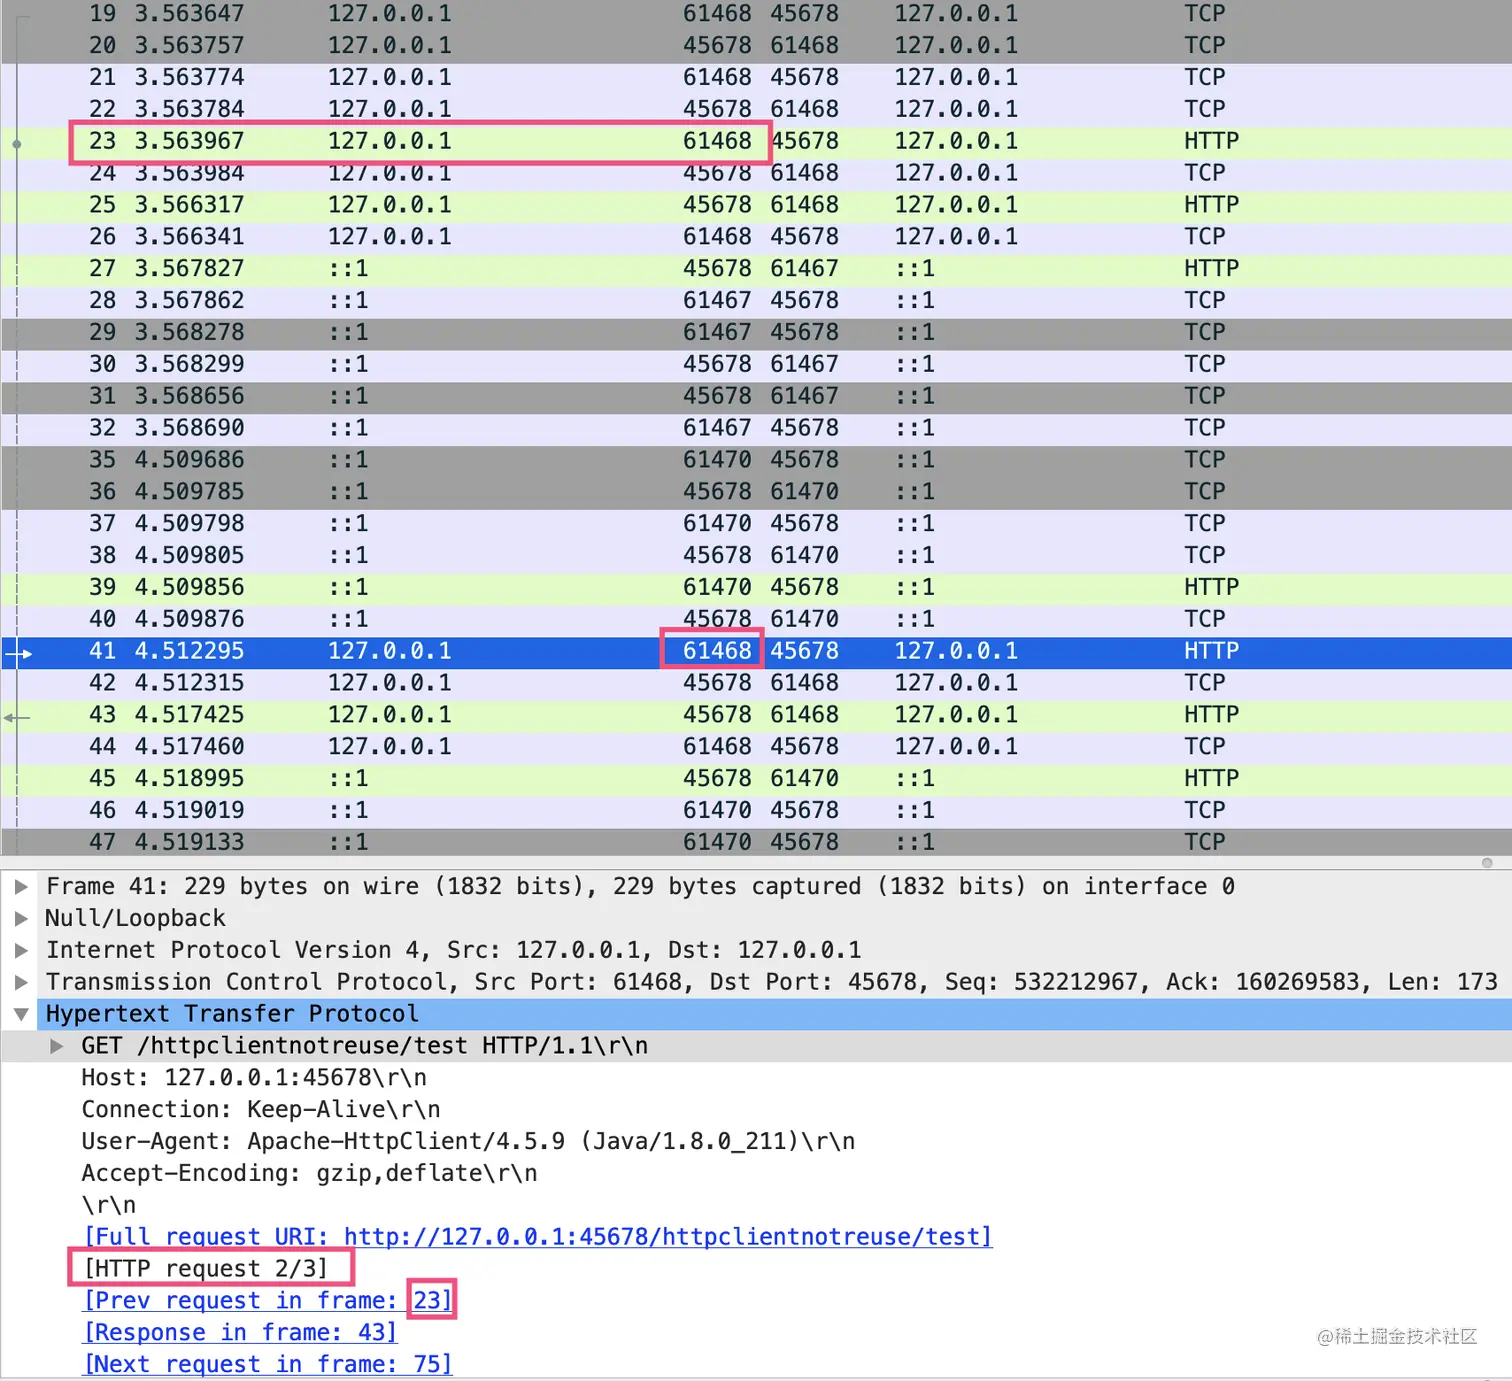
Task: Select packet 39 with time 4.509856
Action: coord(756,587)
